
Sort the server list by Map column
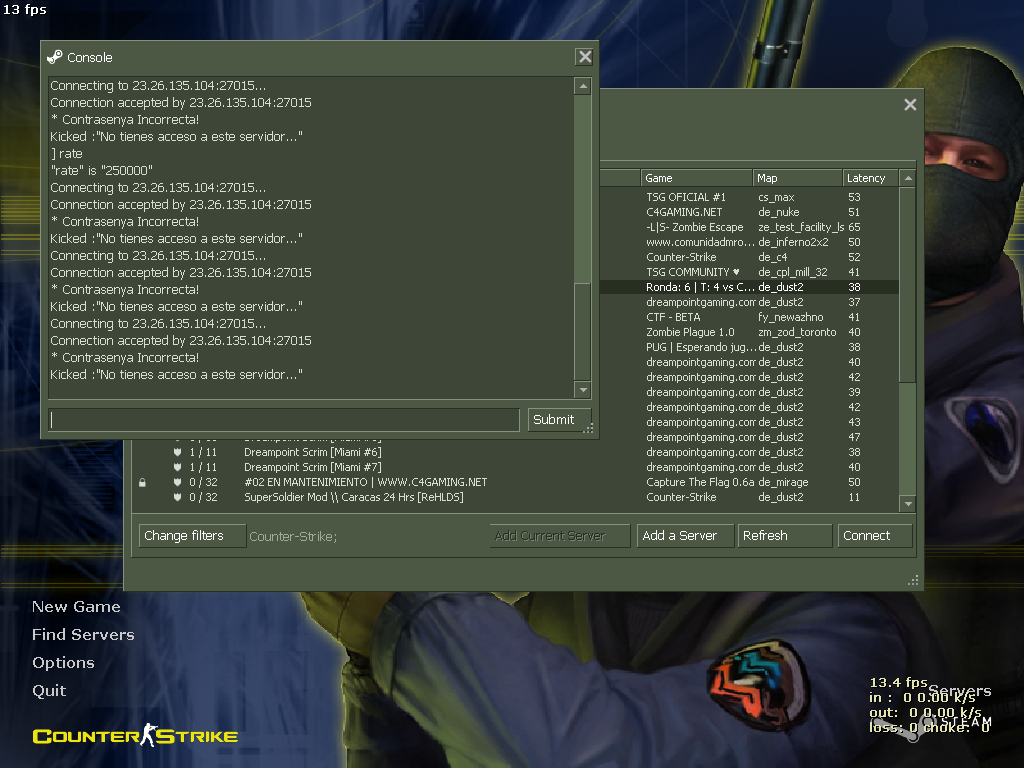click(796, 178)
